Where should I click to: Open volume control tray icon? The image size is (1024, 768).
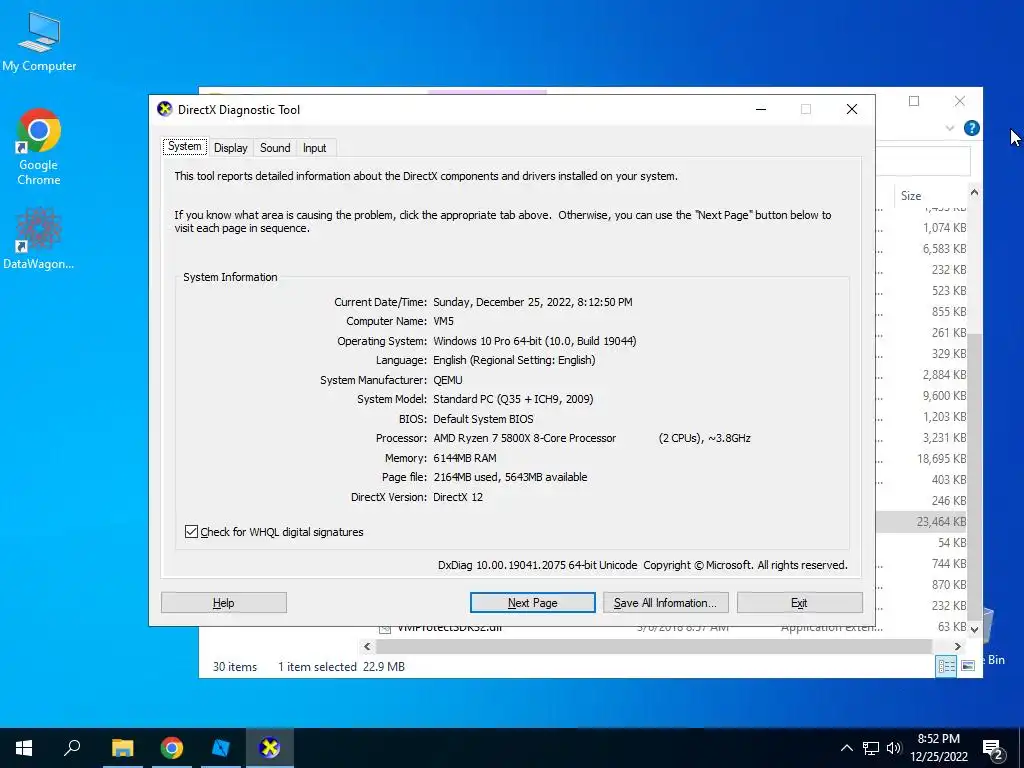tap(893, 748)
